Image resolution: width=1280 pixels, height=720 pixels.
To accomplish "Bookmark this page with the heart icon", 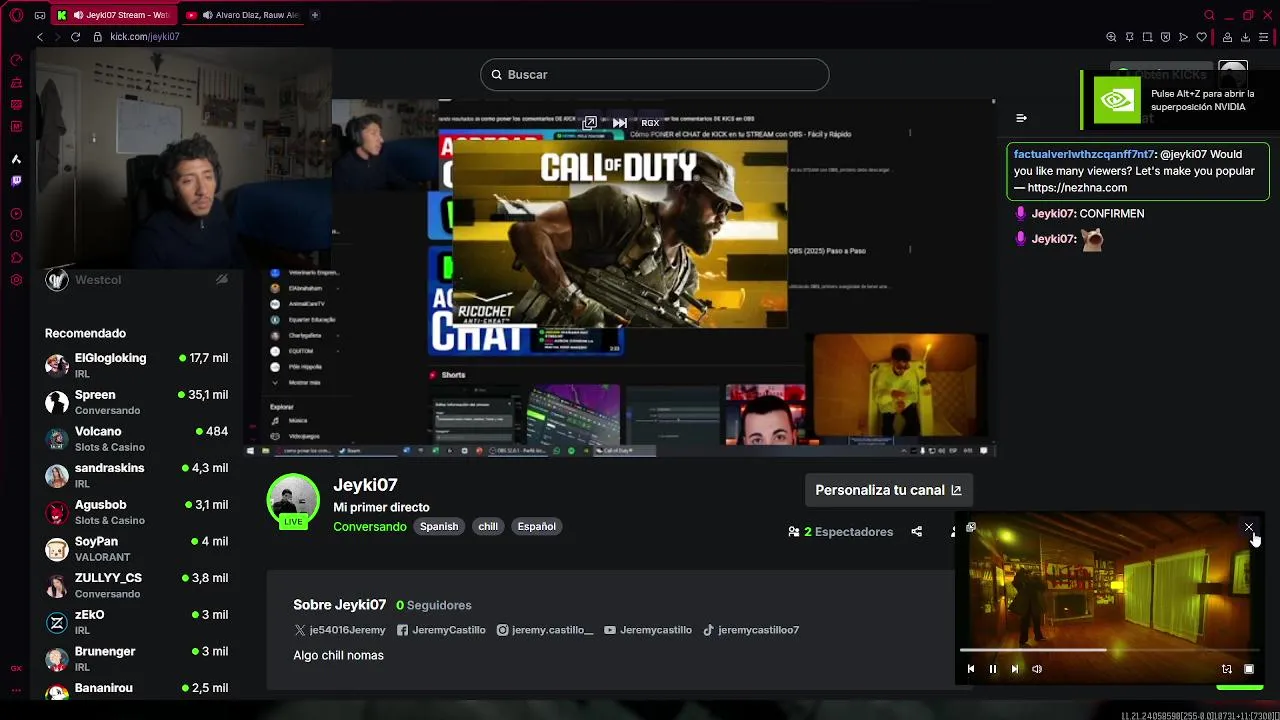I will 1201,37.
